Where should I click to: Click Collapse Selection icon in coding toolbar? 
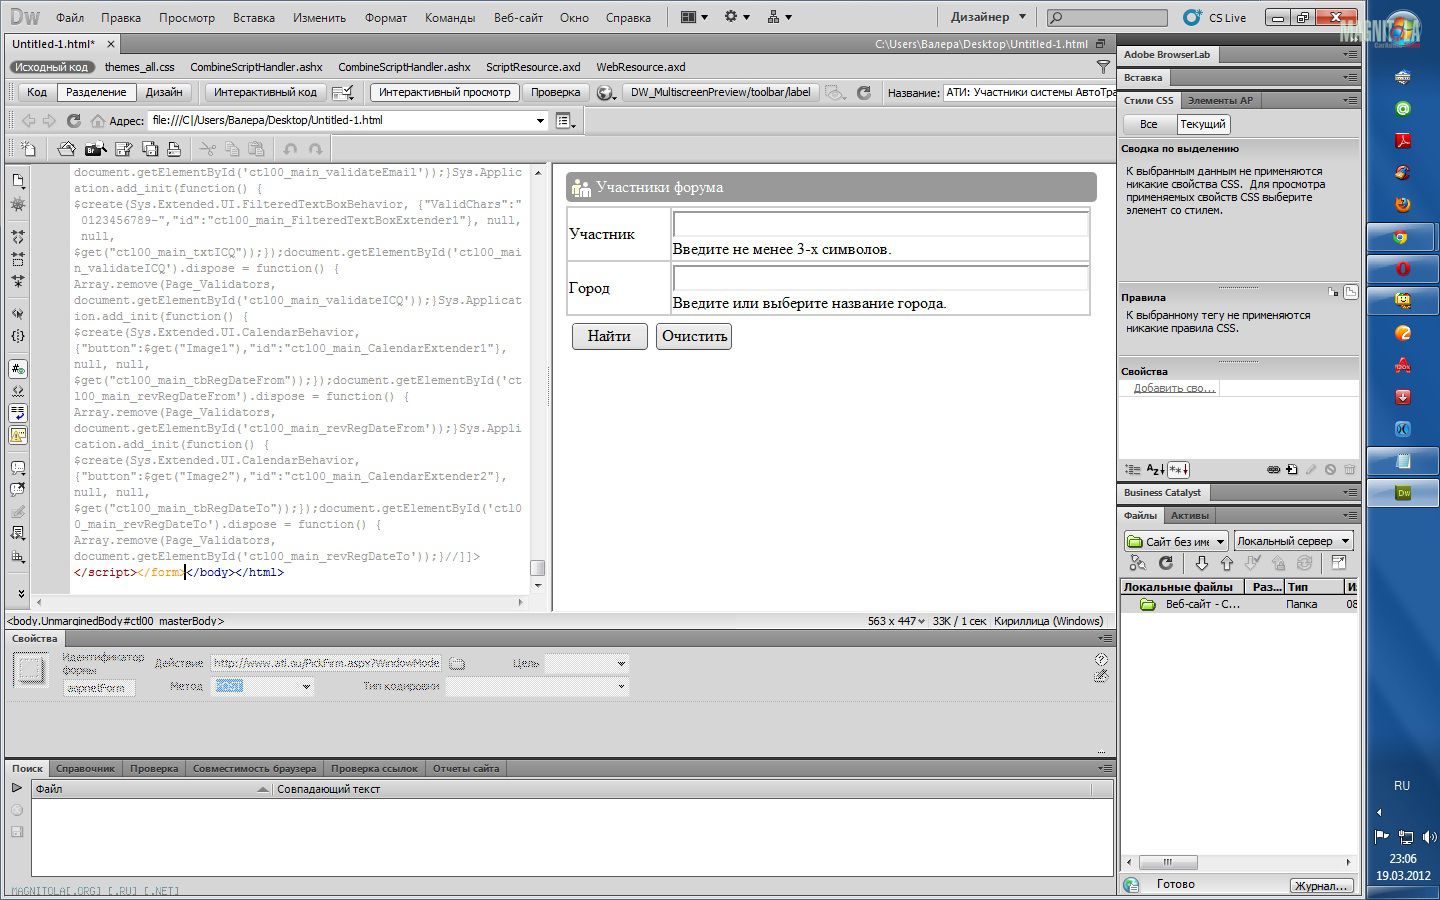pos(18,259)
